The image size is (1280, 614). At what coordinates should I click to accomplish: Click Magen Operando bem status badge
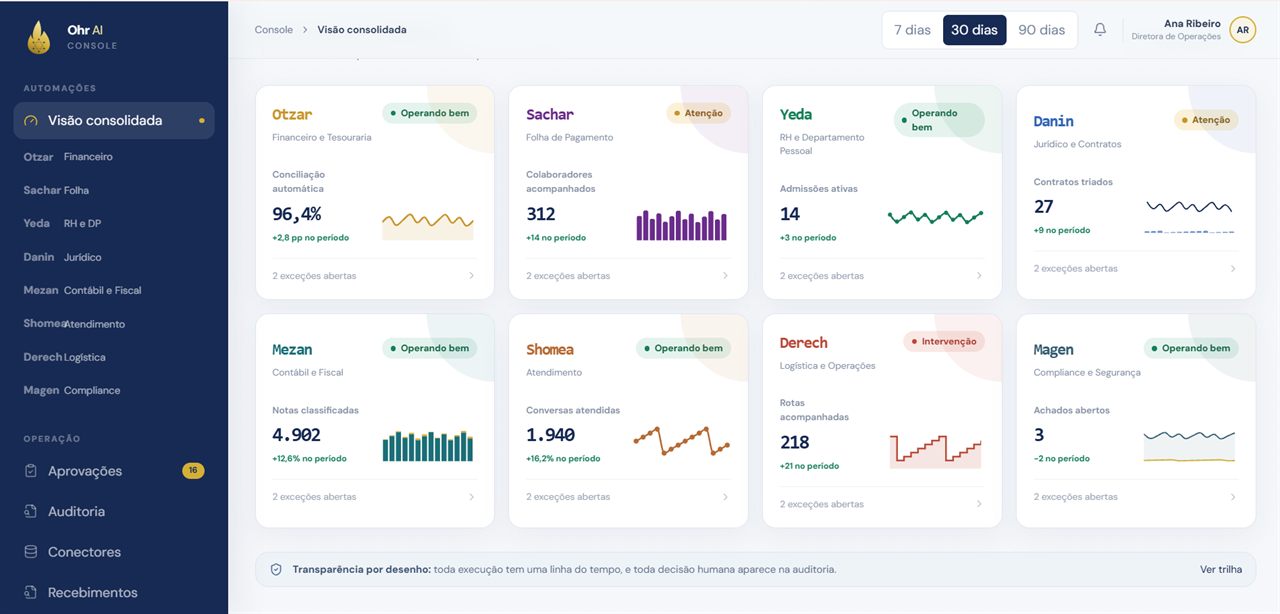pyautogui.click(x=1191, y=349)
